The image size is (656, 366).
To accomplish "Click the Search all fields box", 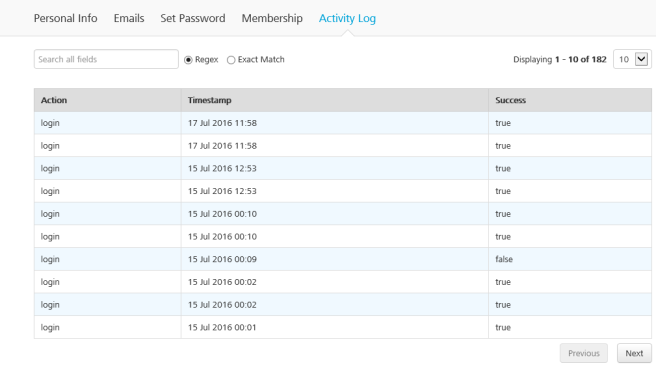I will 106,59.
